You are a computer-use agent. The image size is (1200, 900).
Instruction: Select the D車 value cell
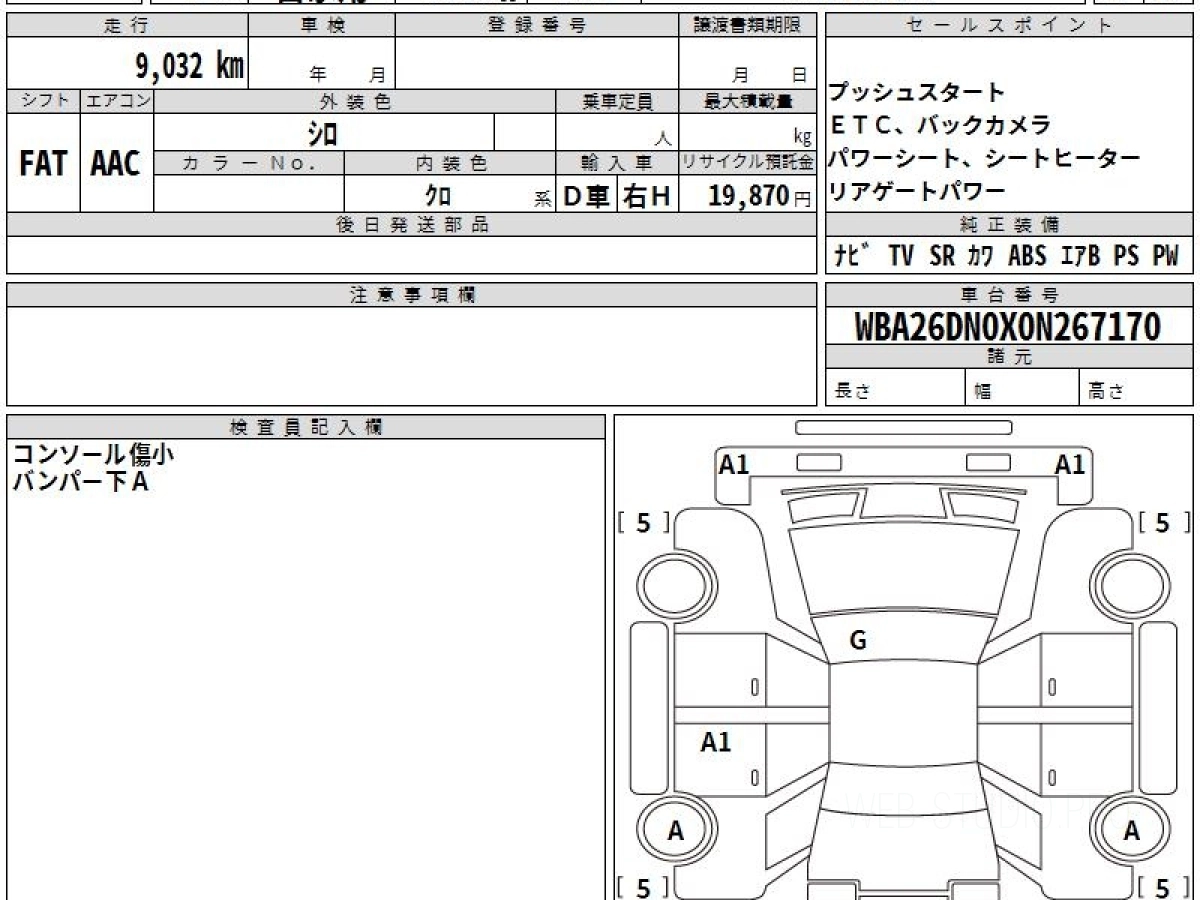[586, 196]
